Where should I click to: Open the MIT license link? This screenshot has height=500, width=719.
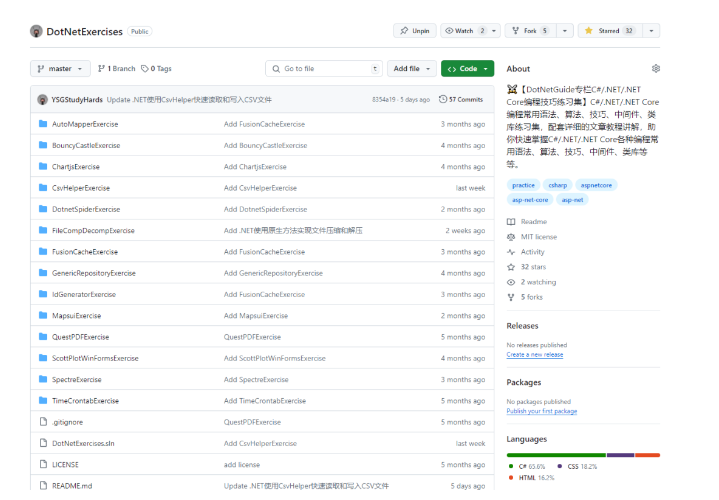point(532,237)
